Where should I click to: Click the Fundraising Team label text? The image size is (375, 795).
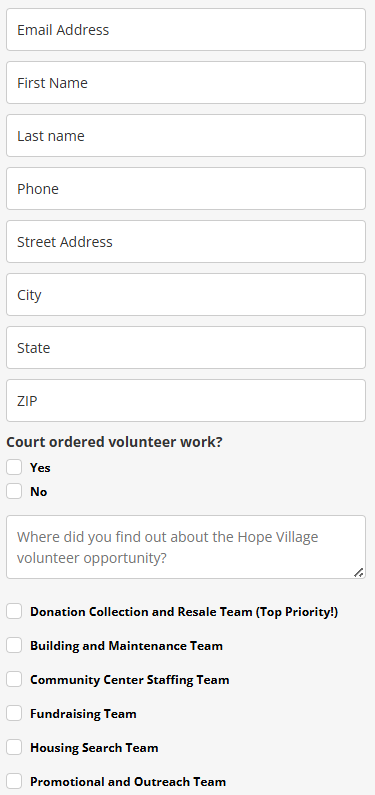83,714
